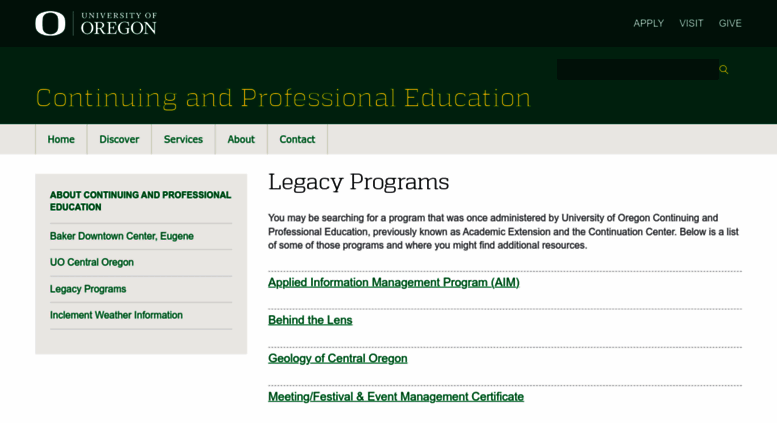The width and height of the screenshot is (777, 423).
Task: Click the Legacy Programs page heading
Action: tap(358, 182)
